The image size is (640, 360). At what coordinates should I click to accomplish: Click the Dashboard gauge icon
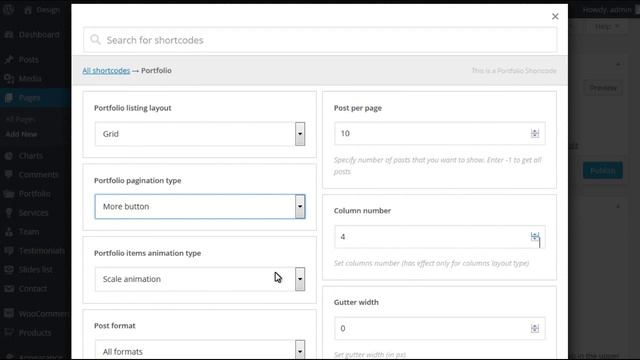[9, 35]
